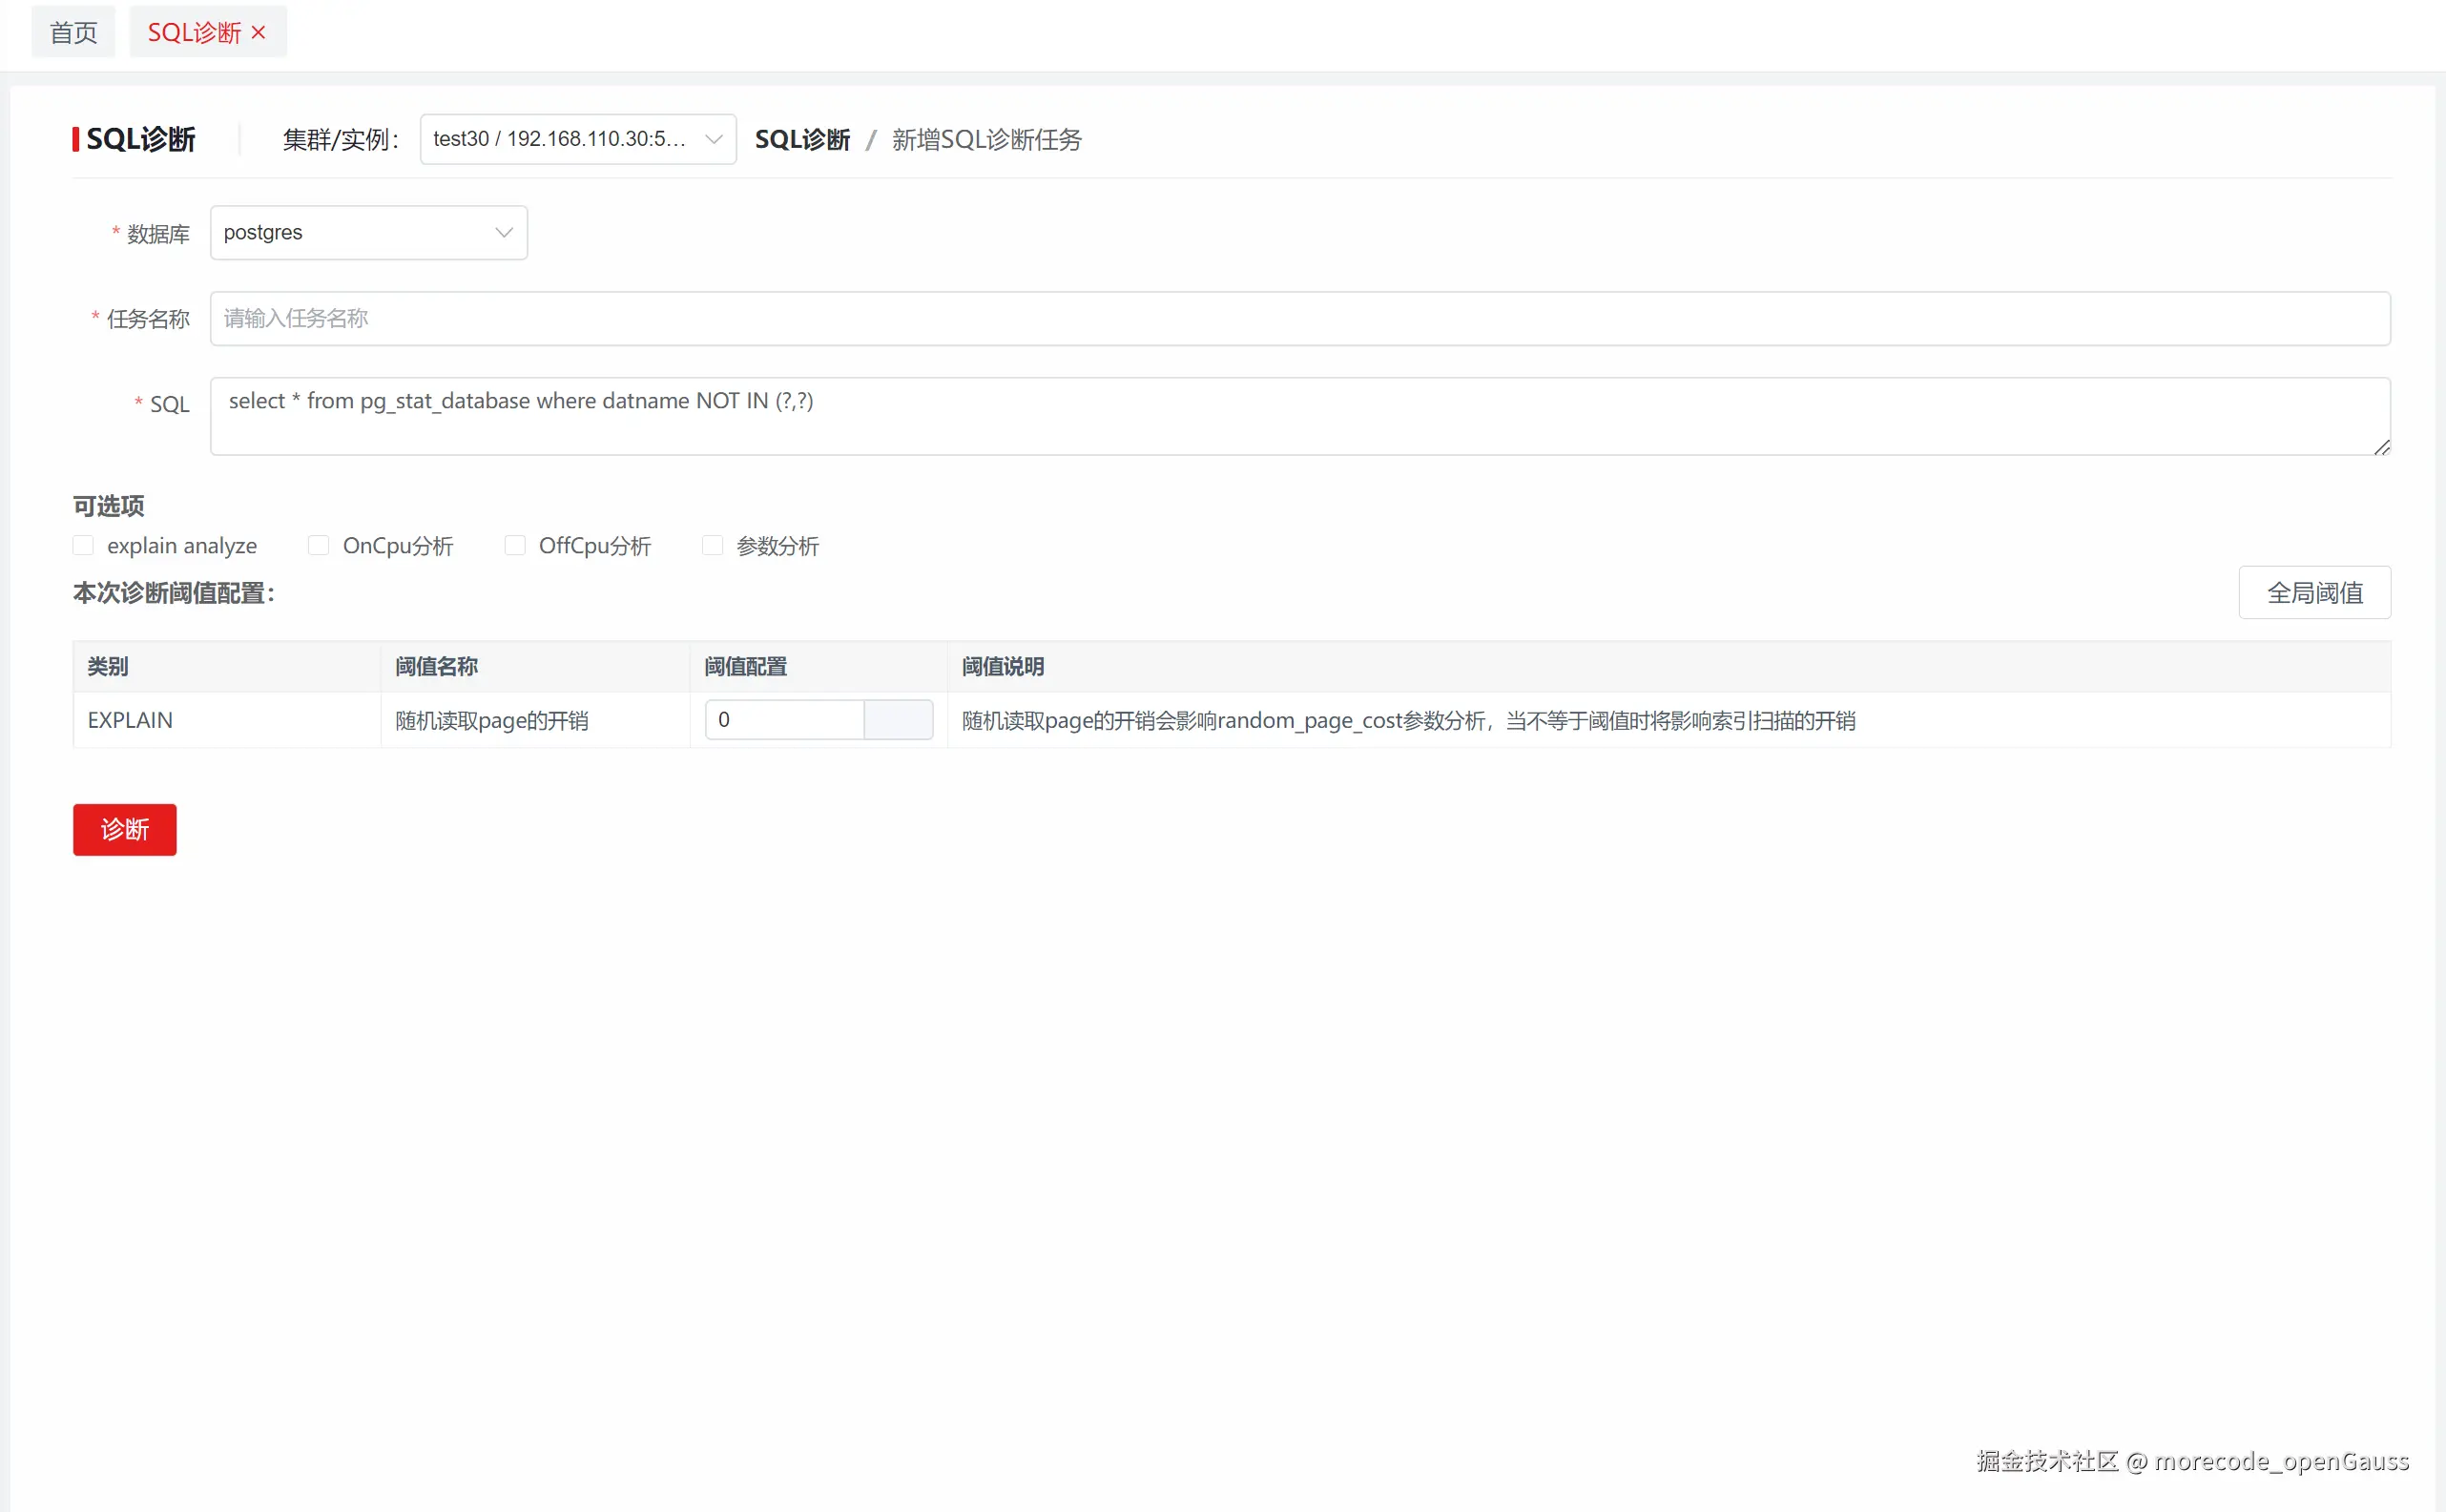Click the 任务名称 input field

coord(1299,319)
